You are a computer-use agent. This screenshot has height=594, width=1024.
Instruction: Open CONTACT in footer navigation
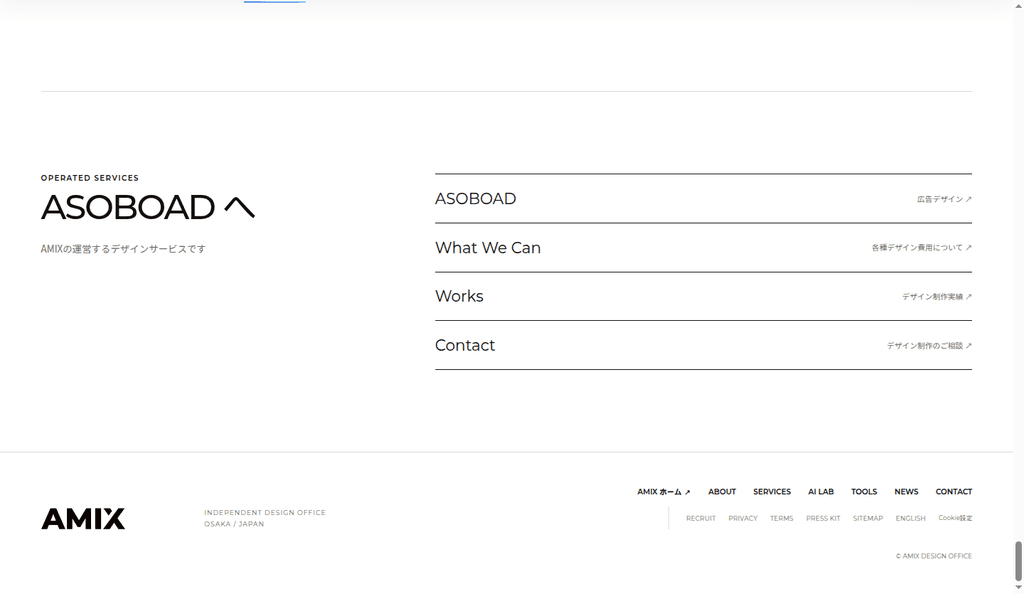click(x=953, y=492)
